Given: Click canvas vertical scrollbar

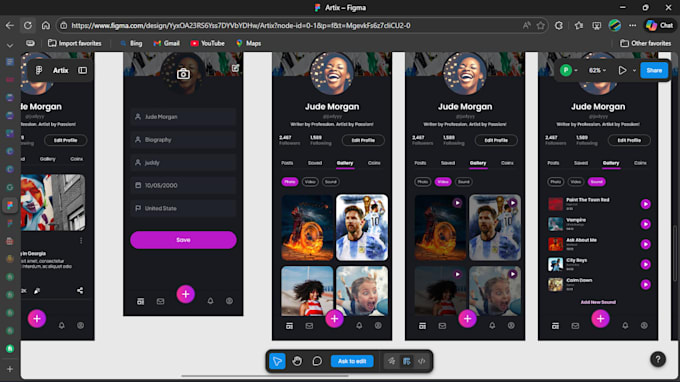Looking at the screenshot, I should (x=675, y=254).
